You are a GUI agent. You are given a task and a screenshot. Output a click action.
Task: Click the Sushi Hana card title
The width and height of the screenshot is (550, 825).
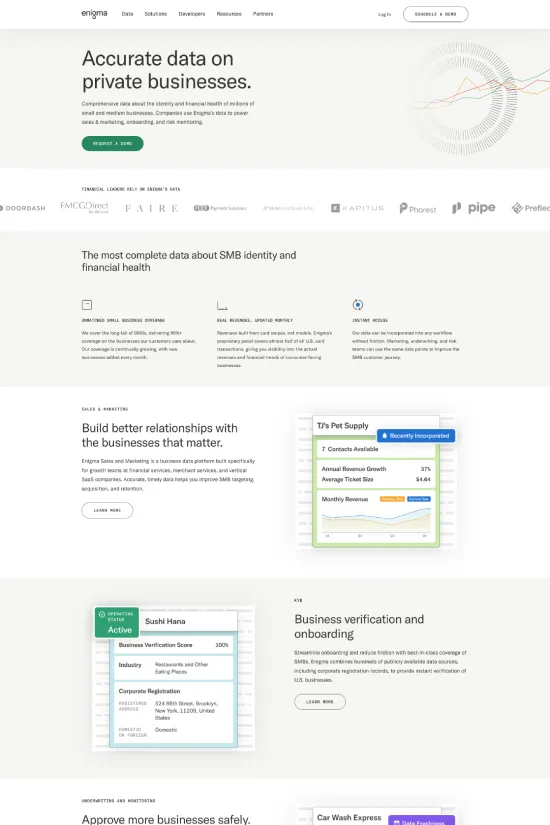[x=165, y=621]
